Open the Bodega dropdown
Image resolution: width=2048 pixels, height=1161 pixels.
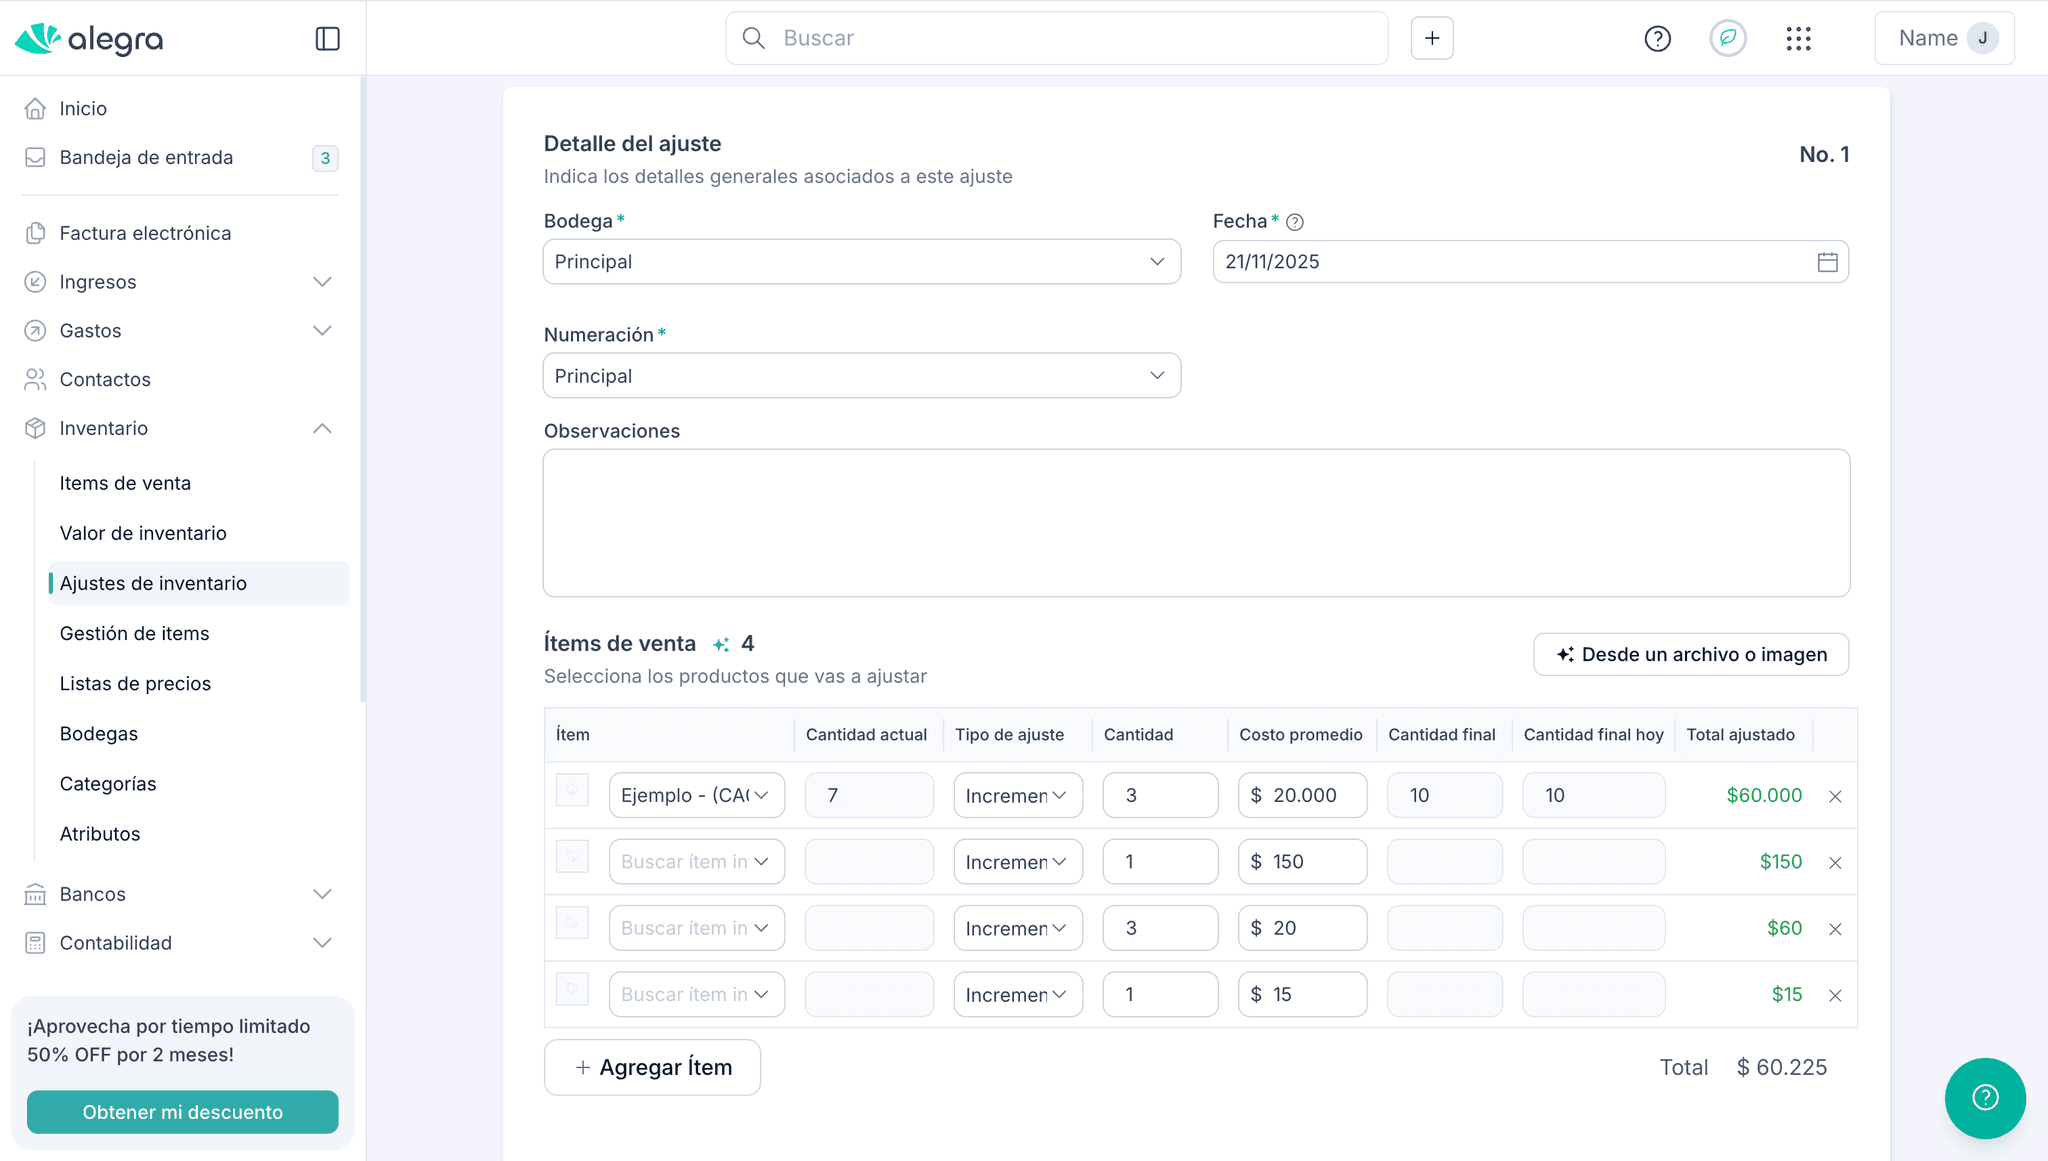(x=861, y=262)
